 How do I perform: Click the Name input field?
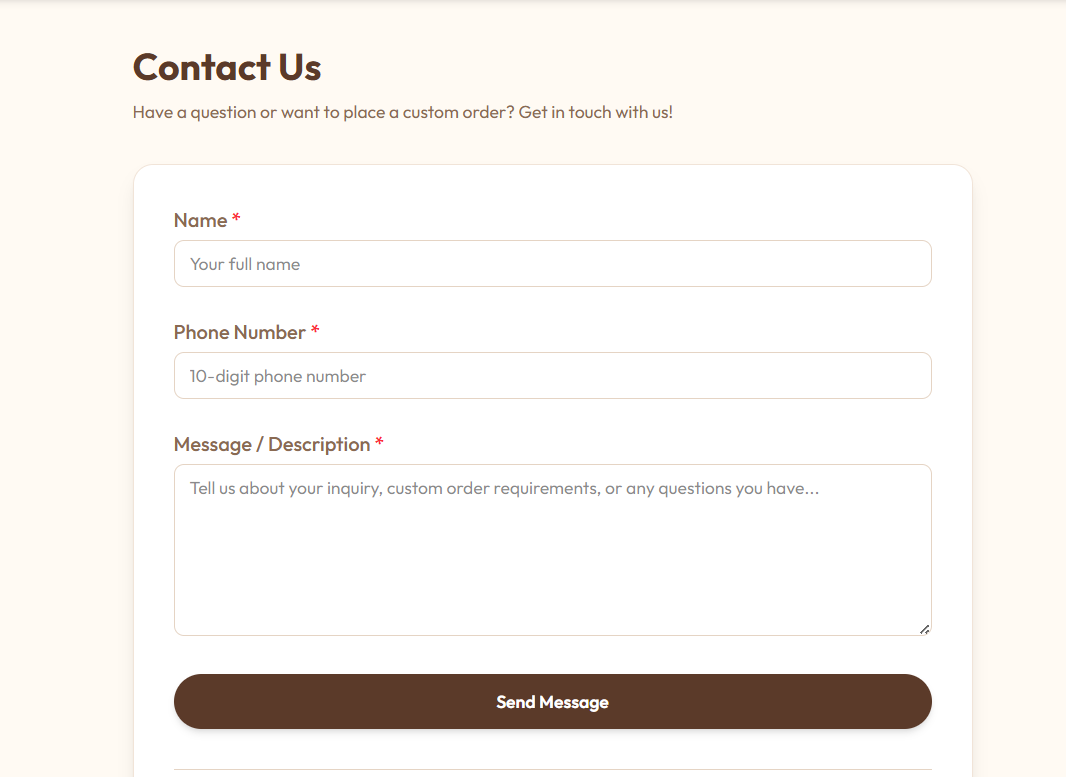click(553, 263)
